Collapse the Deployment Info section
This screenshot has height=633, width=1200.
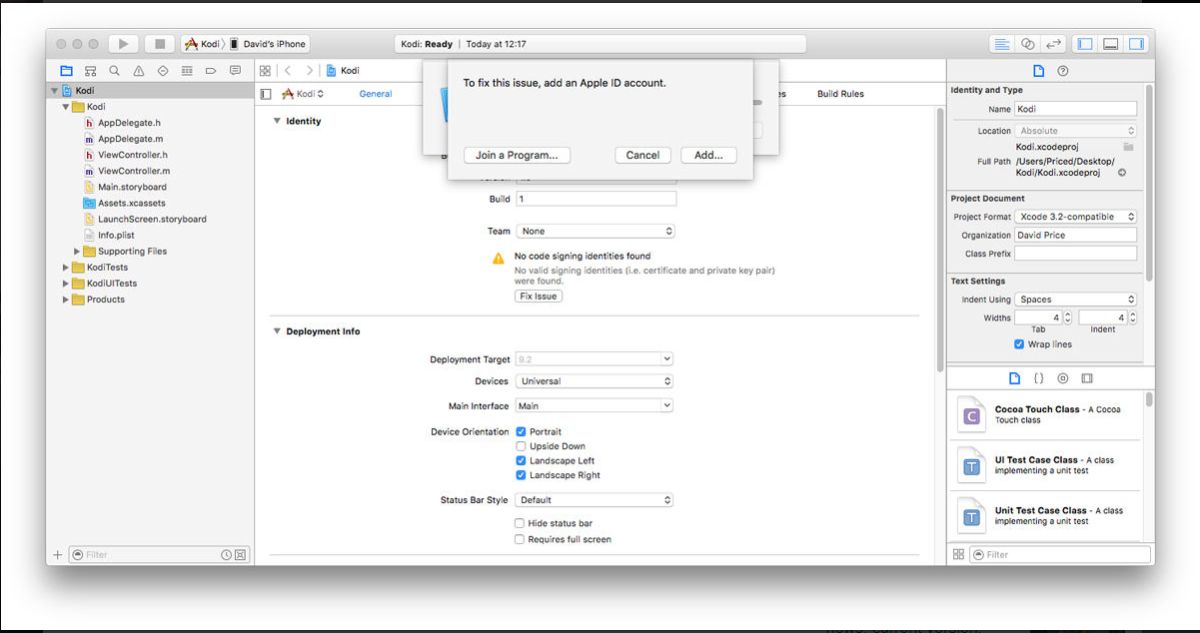pyautogui.click(x=277, y=331)
